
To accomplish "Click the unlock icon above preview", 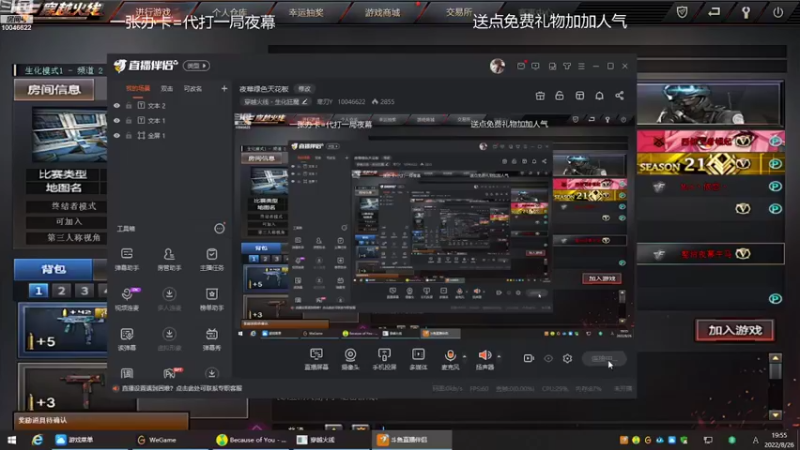I will (x=560, y=95).
